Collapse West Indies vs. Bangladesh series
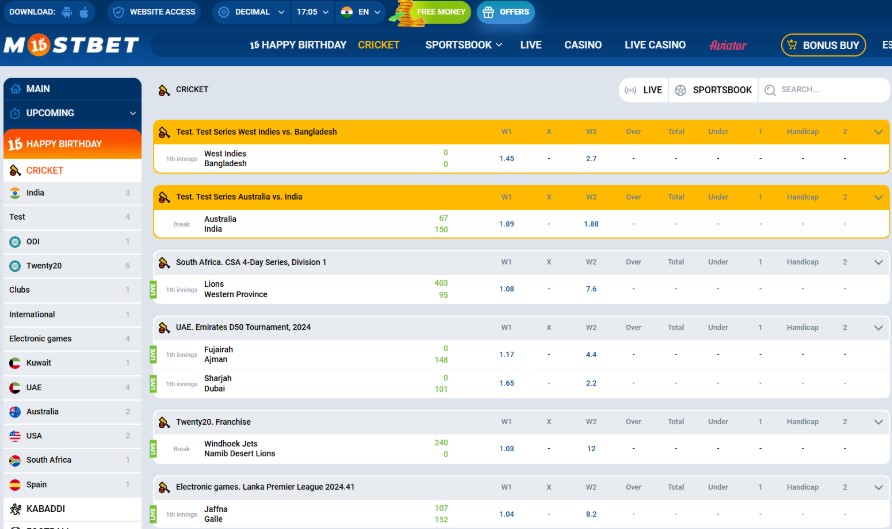The width and height of the screenshot is (892, 529). pyautogui.click(x=878, y=132)
